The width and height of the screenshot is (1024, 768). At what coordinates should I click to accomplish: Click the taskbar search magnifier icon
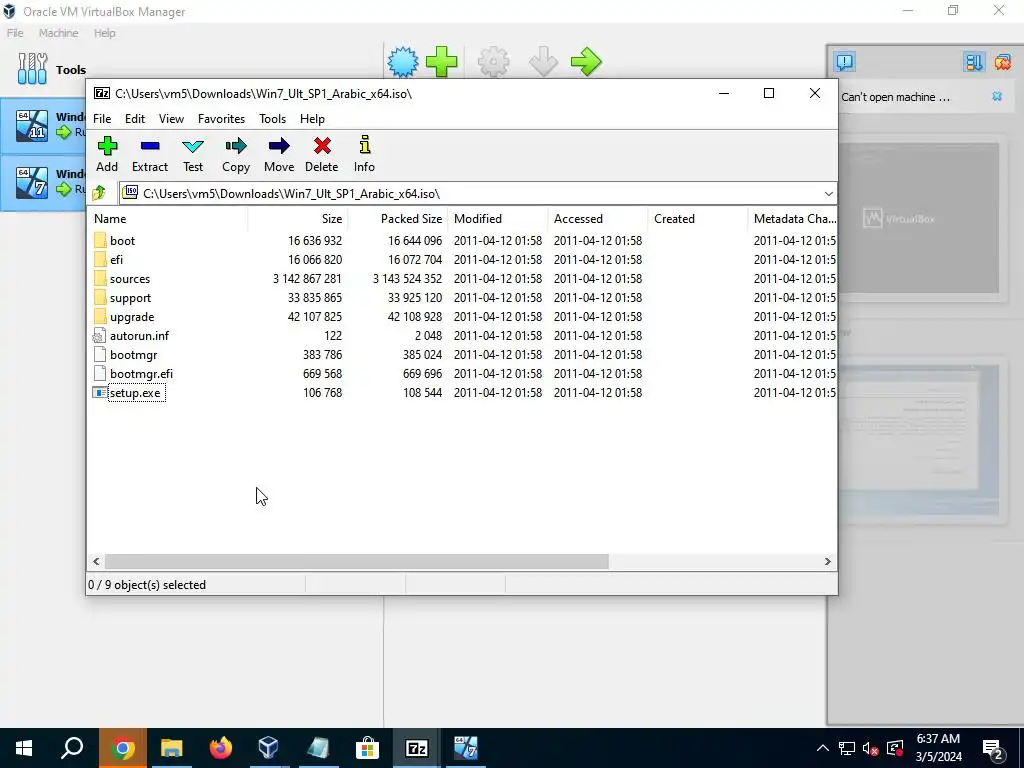coord(72,748)
